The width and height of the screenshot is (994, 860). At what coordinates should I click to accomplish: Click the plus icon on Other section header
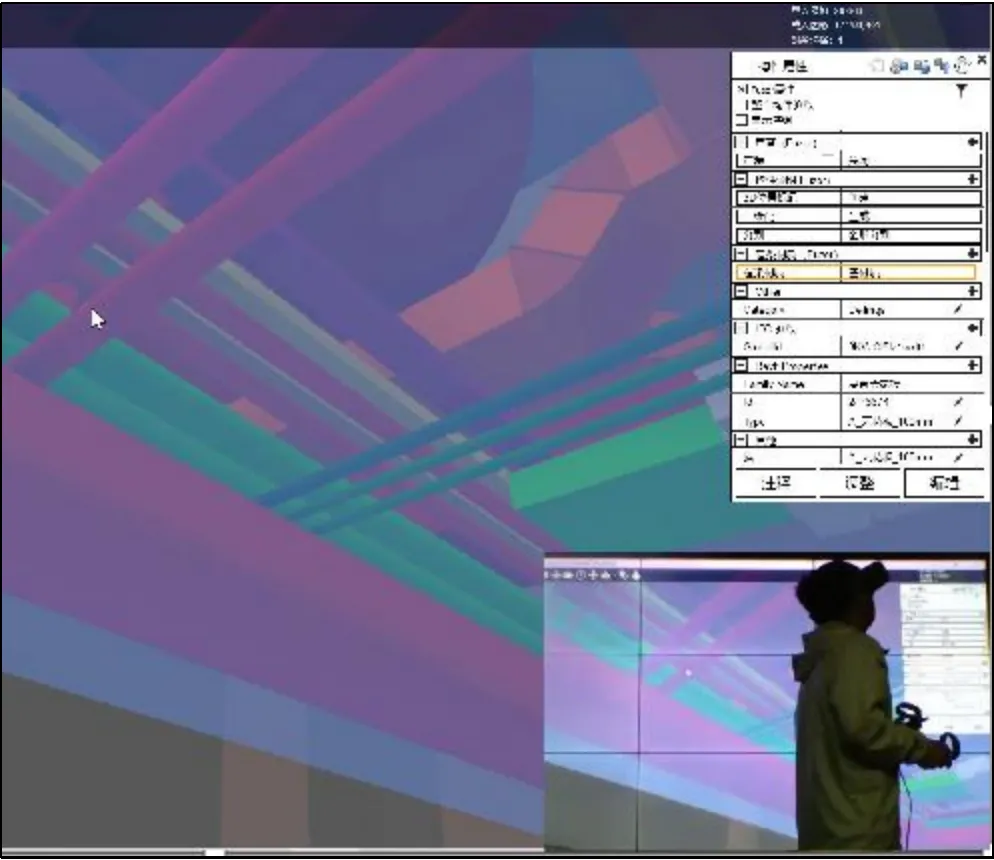click(972, 291)
